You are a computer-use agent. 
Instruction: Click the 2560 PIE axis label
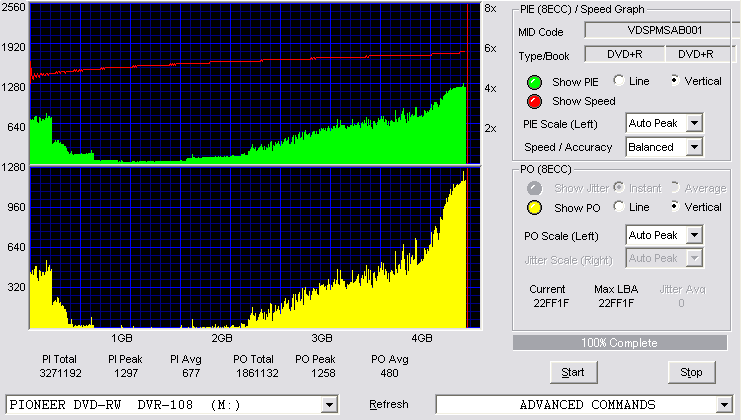pos(13,7)
